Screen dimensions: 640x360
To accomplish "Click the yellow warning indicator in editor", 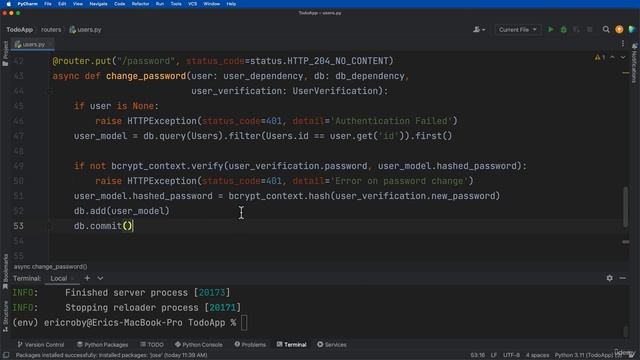I will [600, 58].
